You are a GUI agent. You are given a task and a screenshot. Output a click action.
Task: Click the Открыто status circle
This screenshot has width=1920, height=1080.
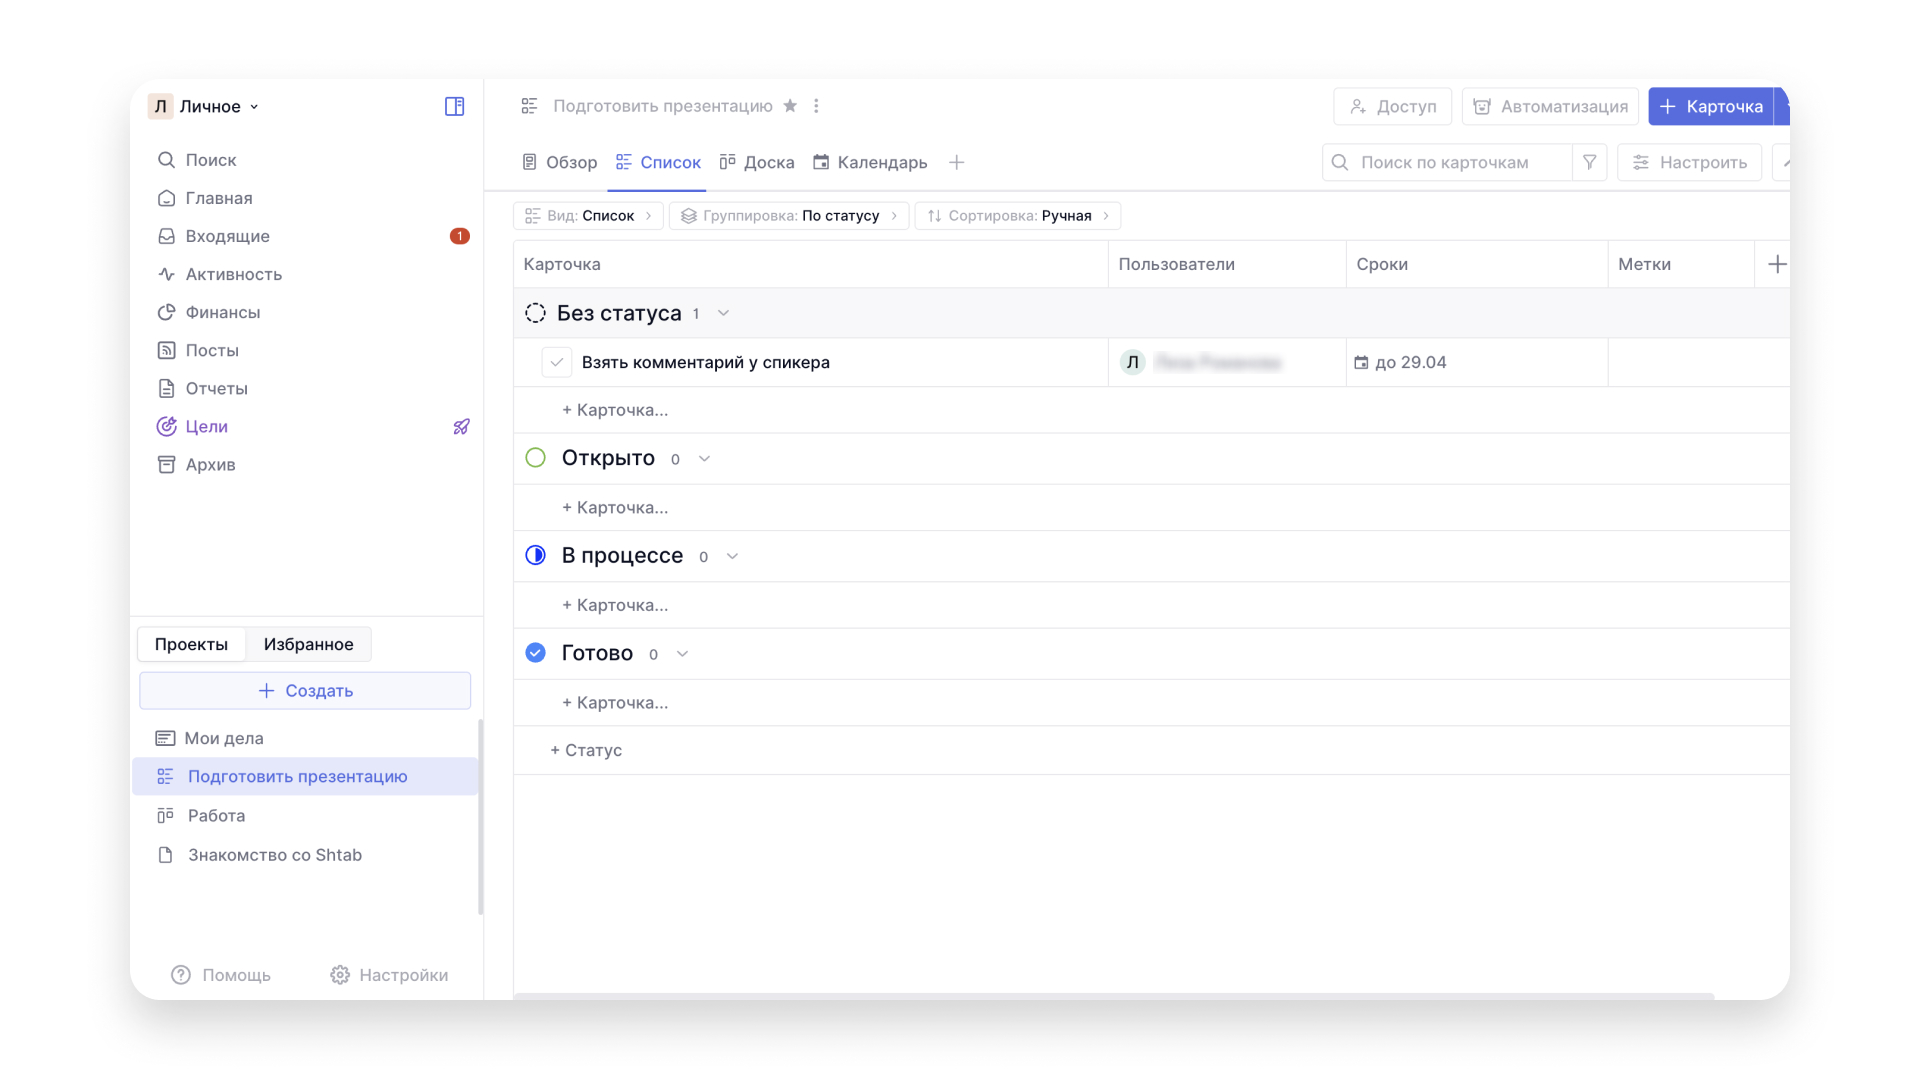535,458
